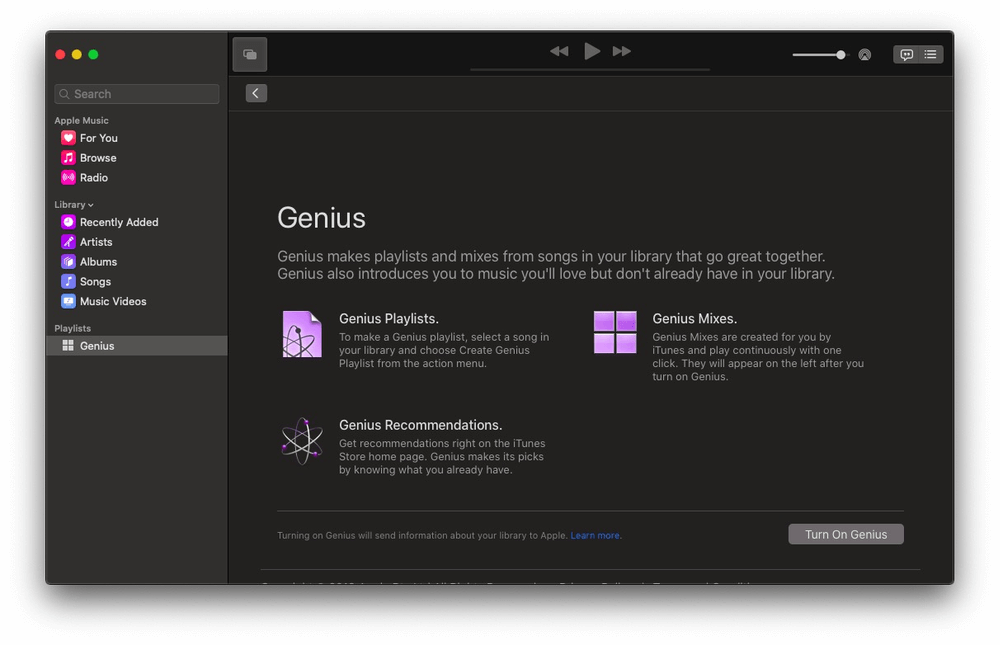
Task: Select the Genius playlist item
Action: (x=136, y=346)
